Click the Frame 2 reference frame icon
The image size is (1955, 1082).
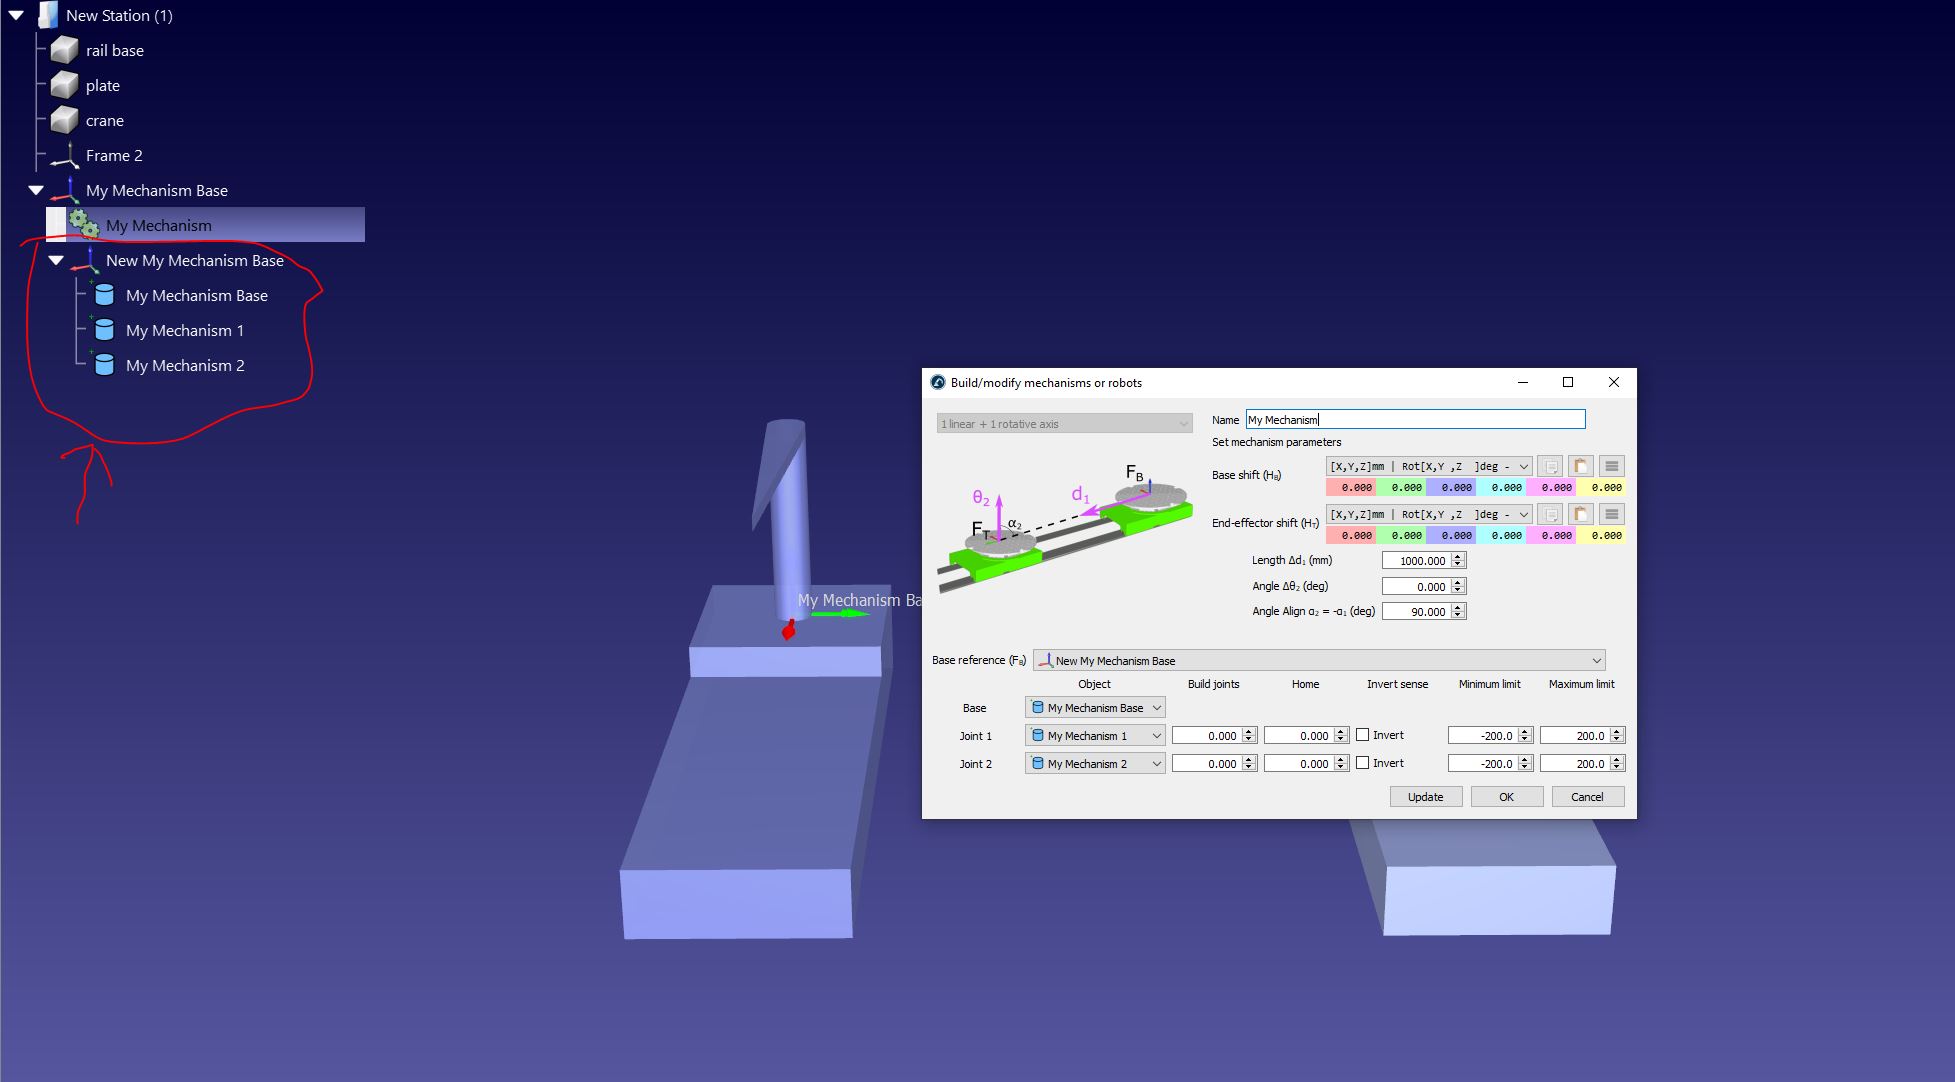pos(64,156)
